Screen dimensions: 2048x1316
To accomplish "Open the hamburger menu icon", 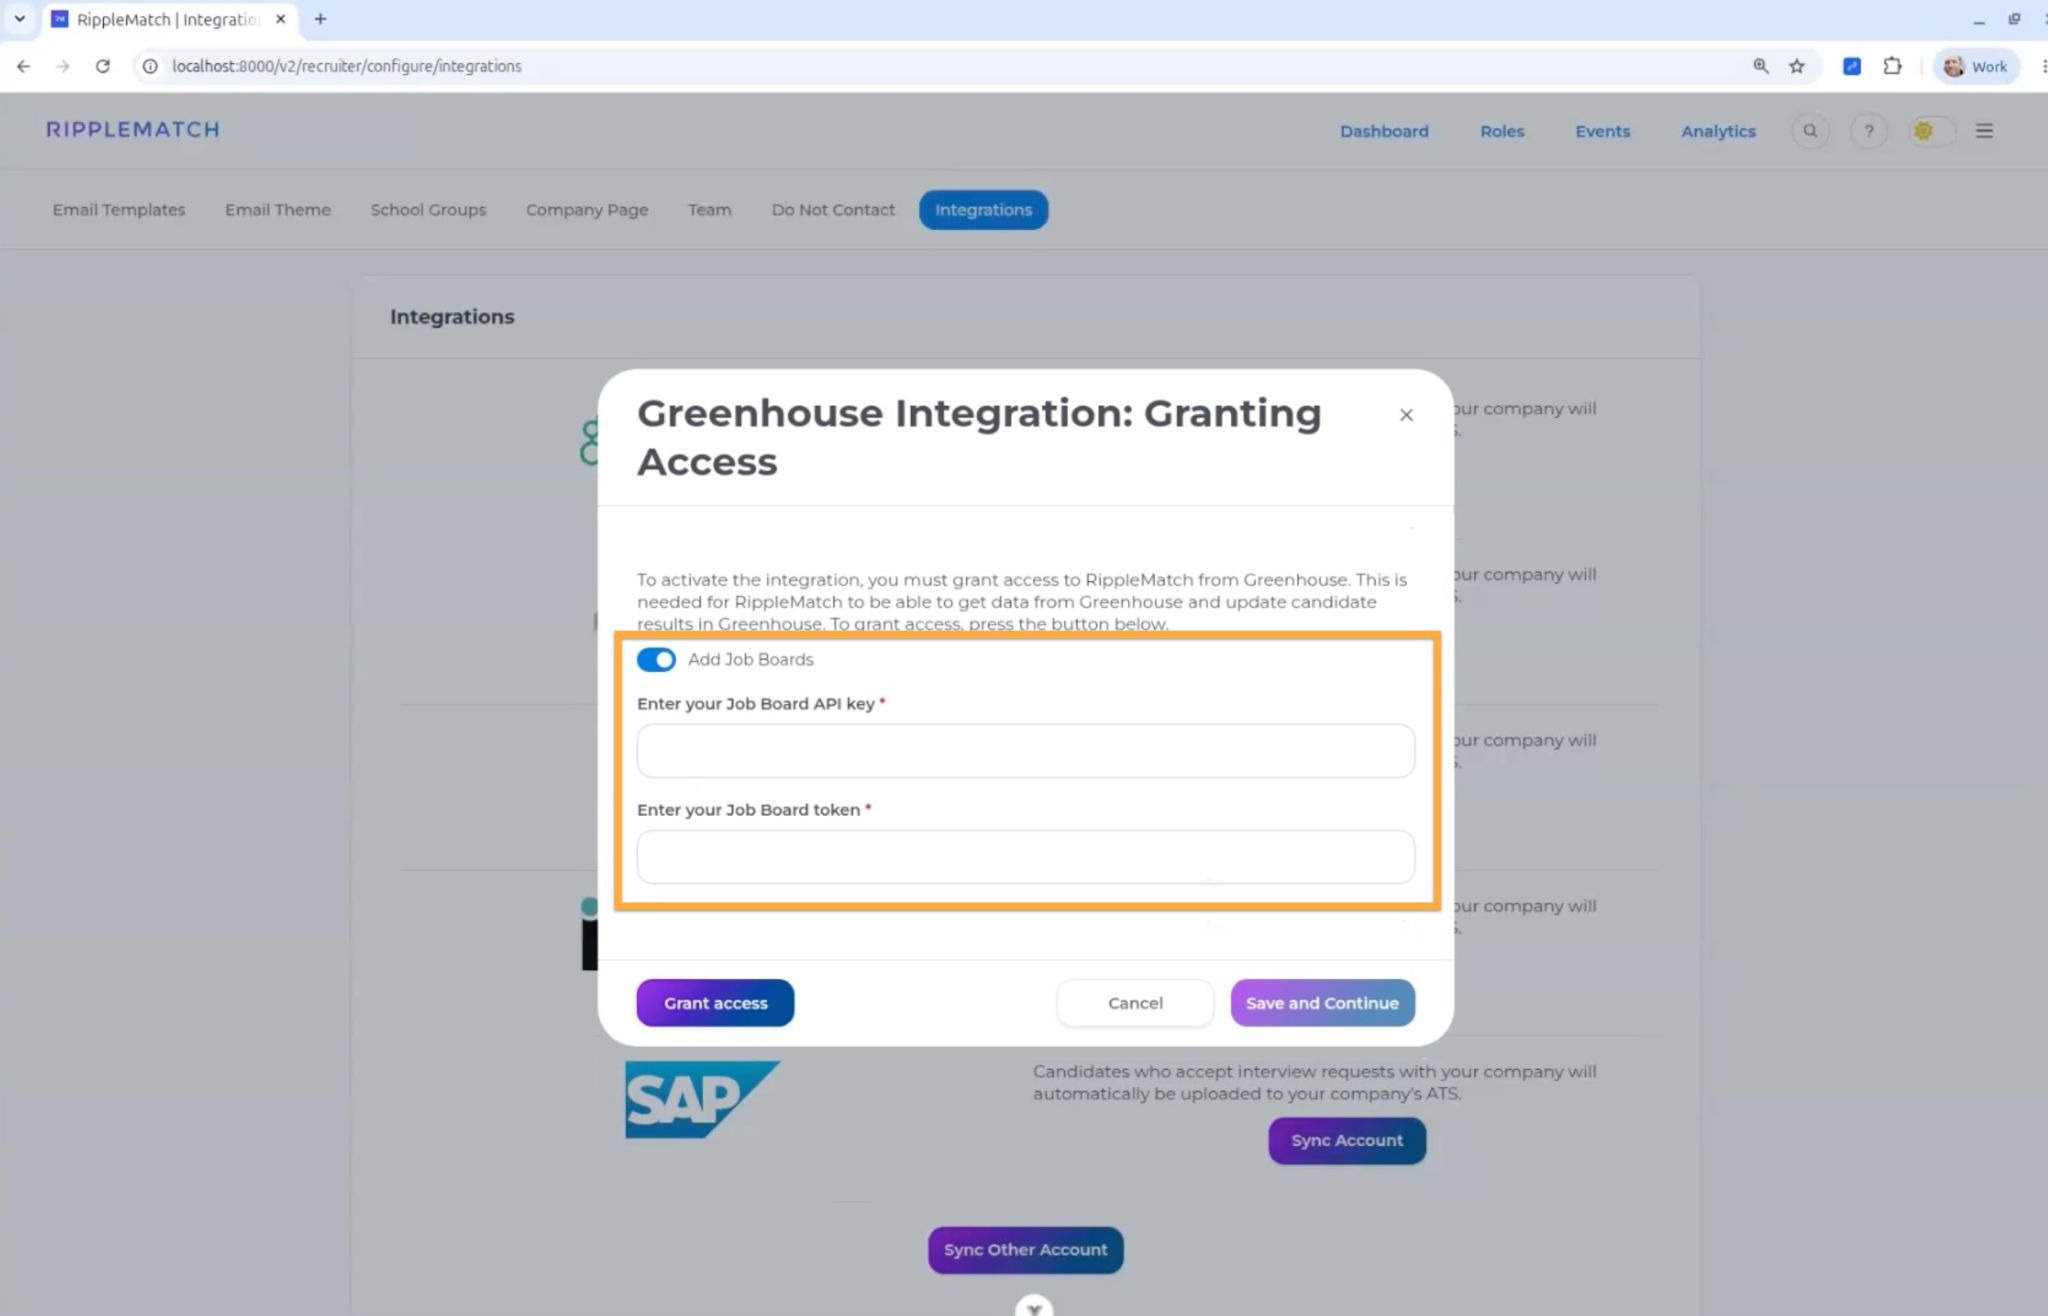I will coord(1984,131).
